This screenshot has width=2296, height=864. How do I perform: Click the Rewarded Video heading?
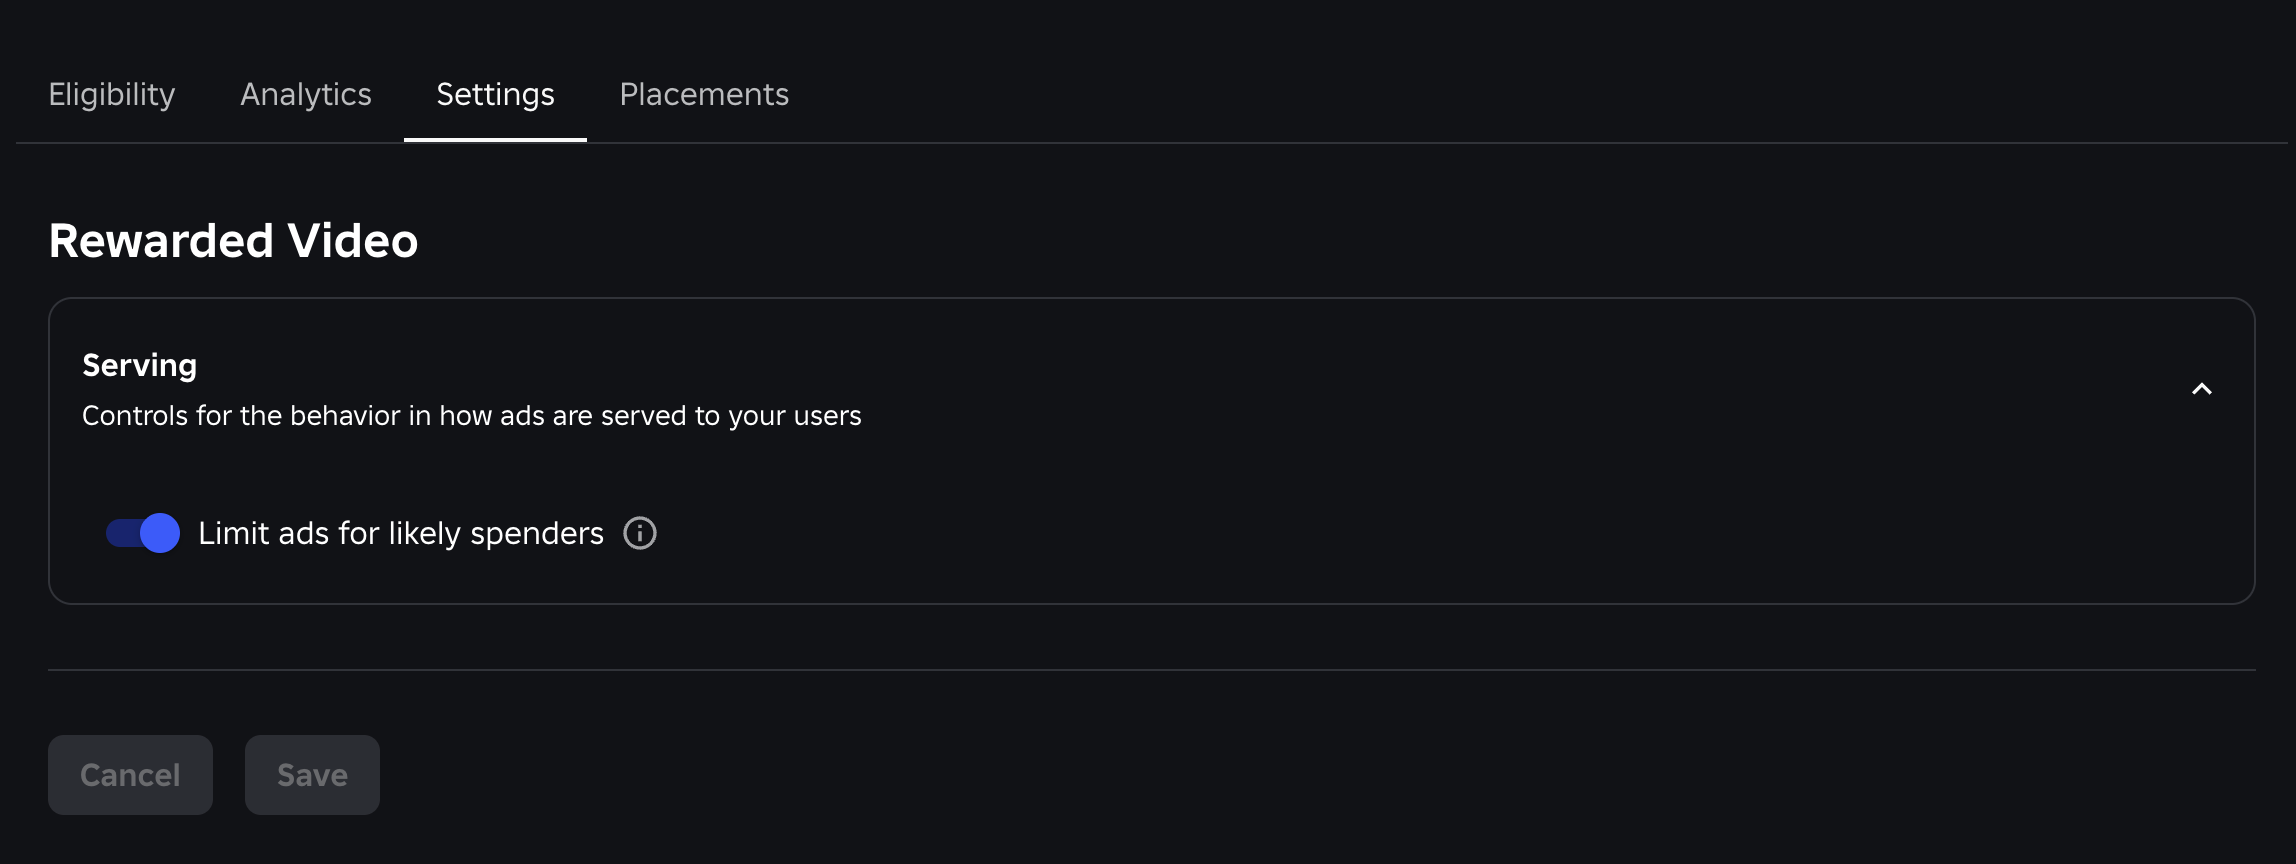point(233,241)
